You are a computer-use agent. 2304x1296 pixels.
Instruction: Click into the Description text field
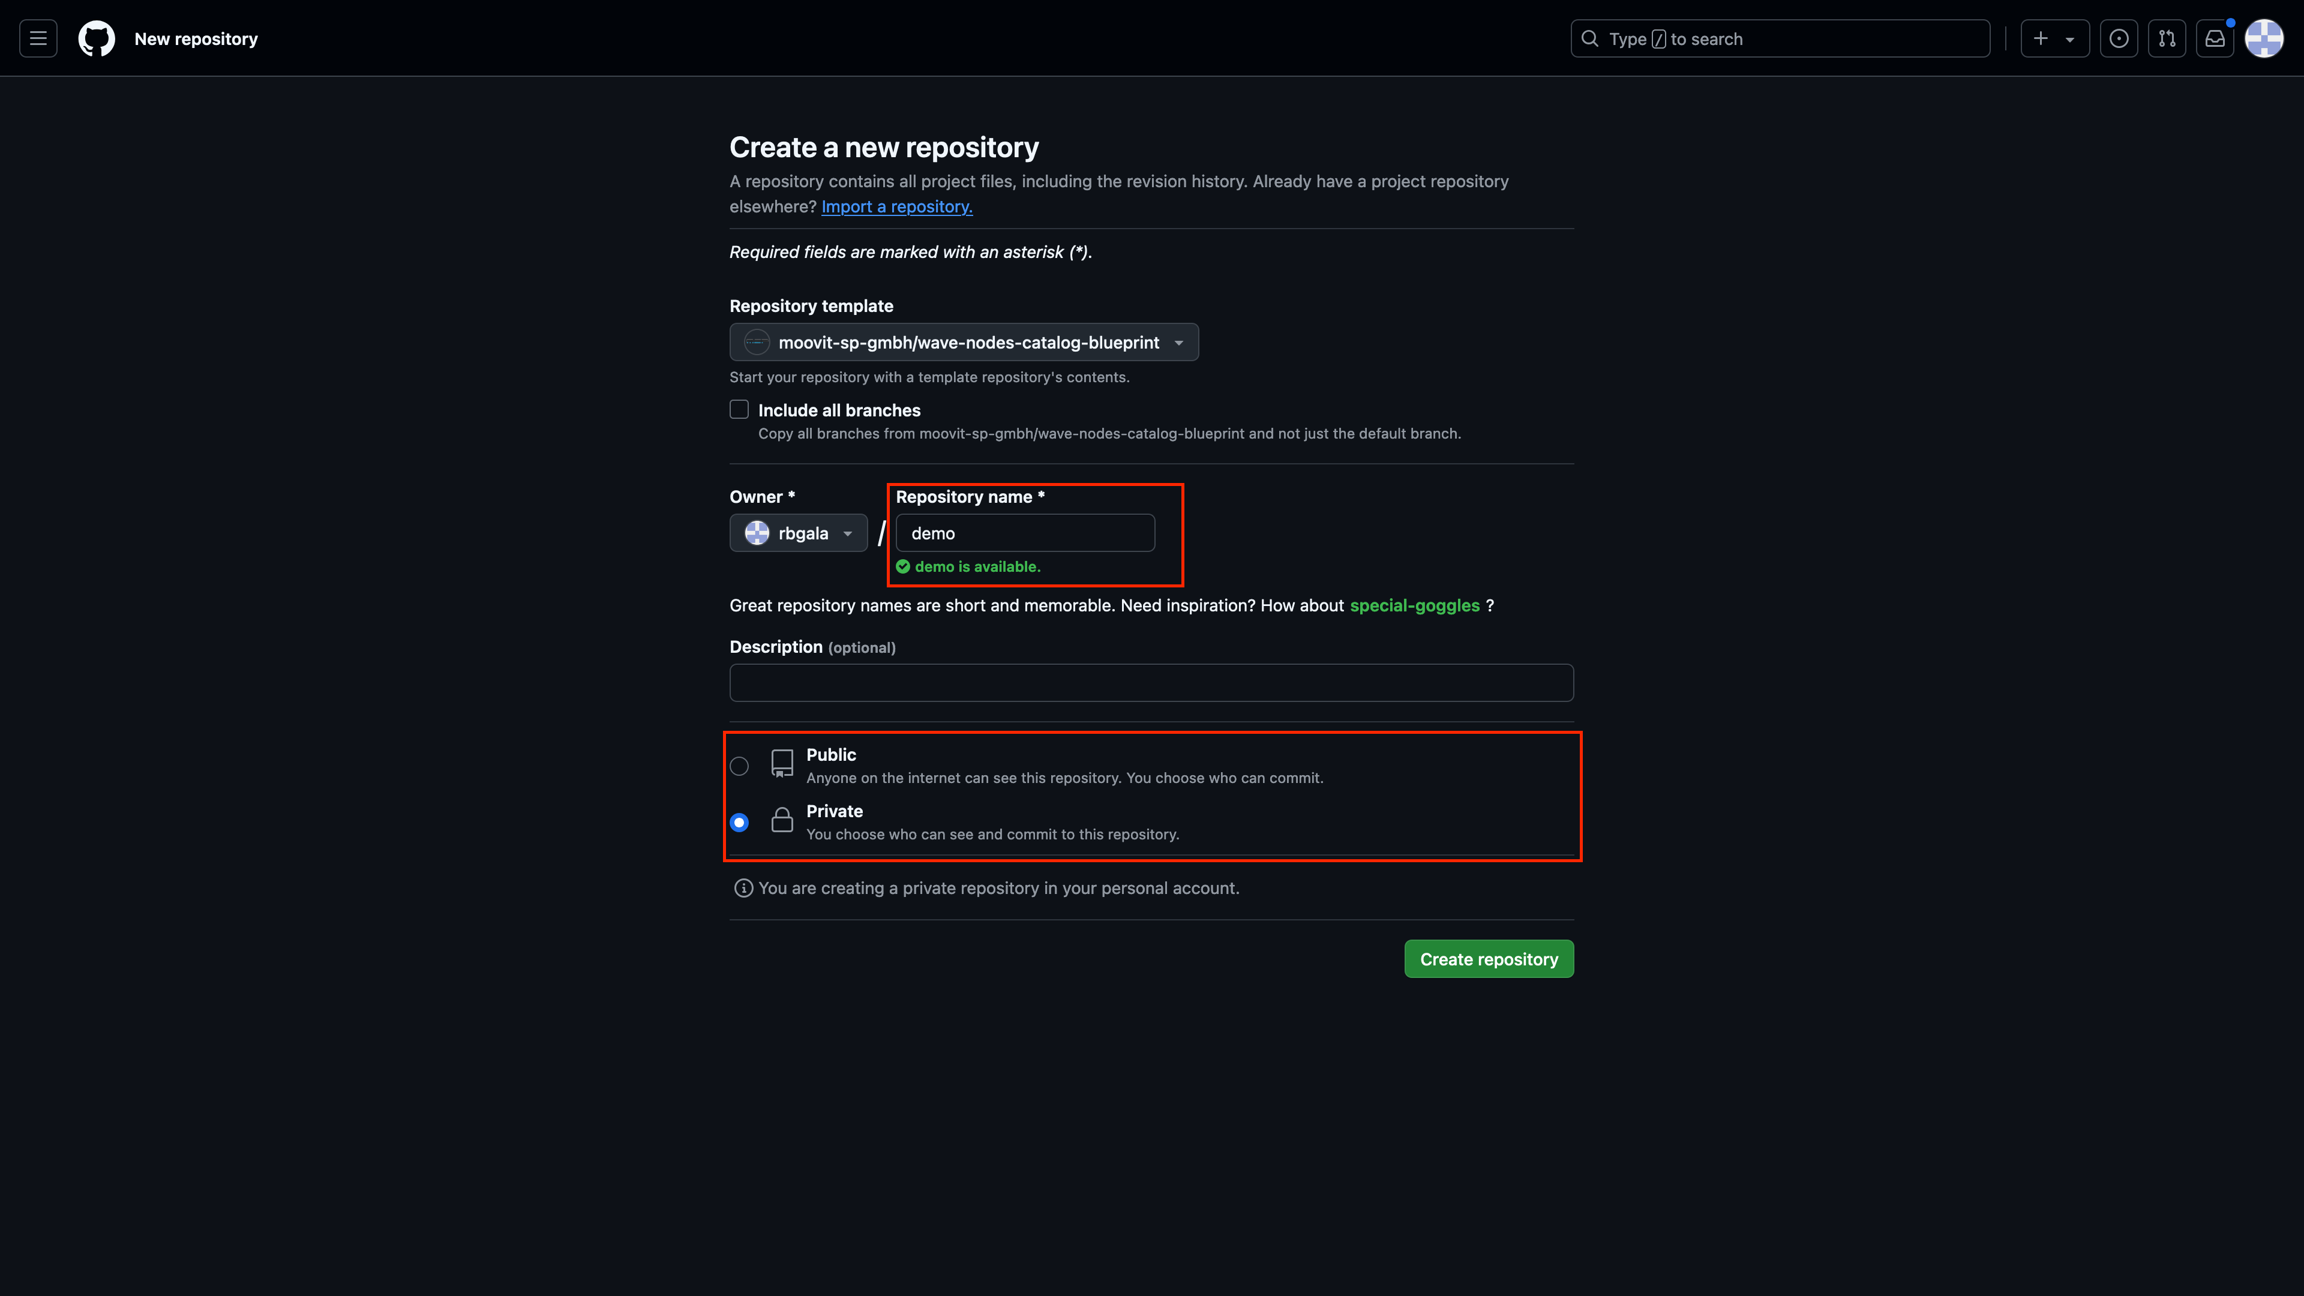coord(1151,683)
